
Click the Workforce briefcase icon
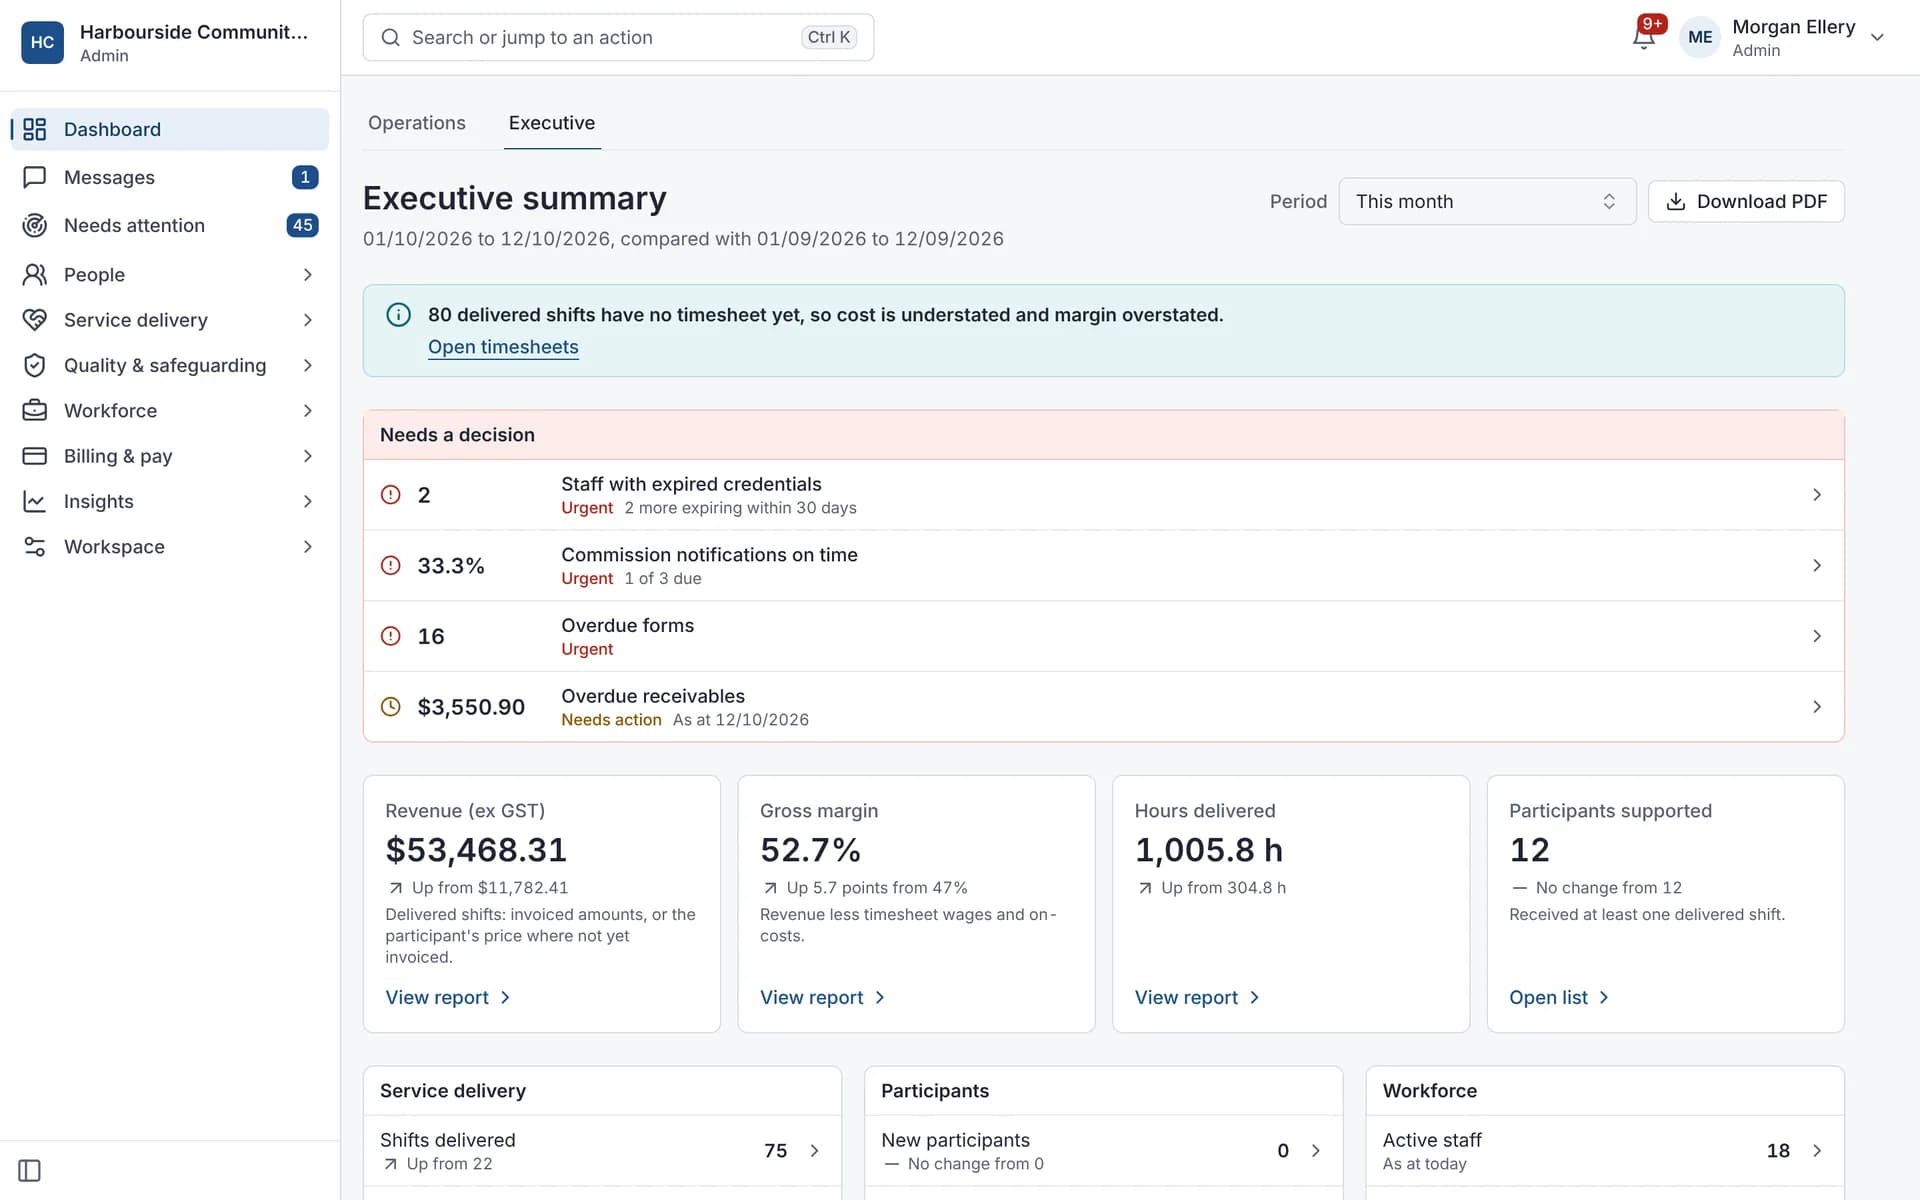click(35, 410)
